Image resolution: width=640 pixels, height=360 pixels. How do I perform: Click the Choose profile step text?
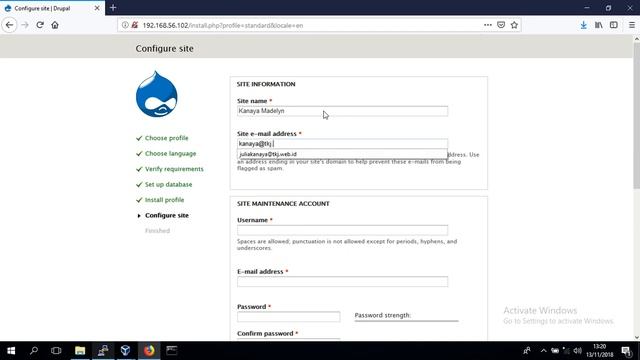167,138
